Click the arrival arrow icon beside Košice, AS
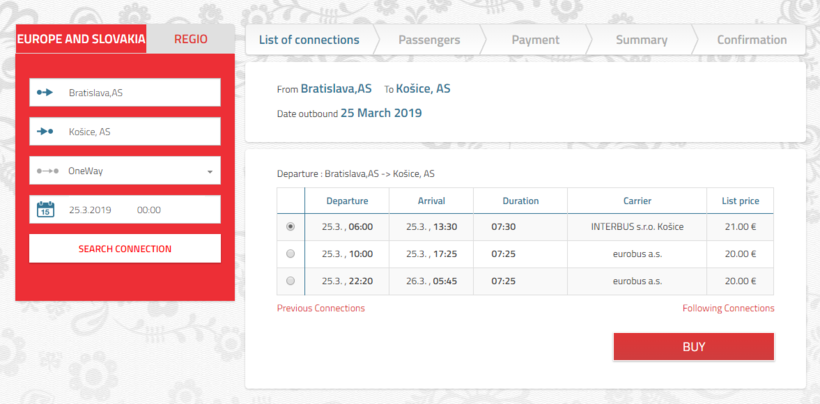This screenshot has height=404, width=820. (x=45, y=132)
